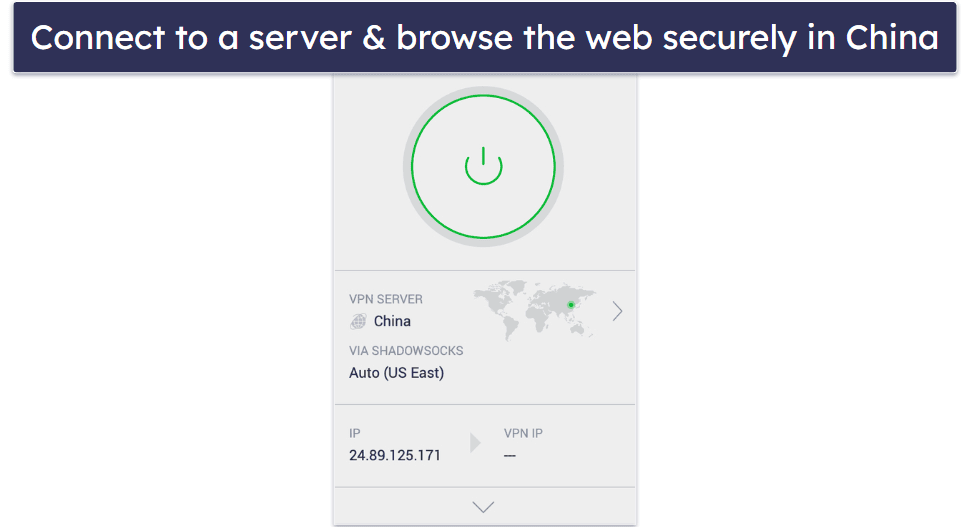Click Africa region on the world map
The image size is (966, 527).
click(x=537, y=316)
